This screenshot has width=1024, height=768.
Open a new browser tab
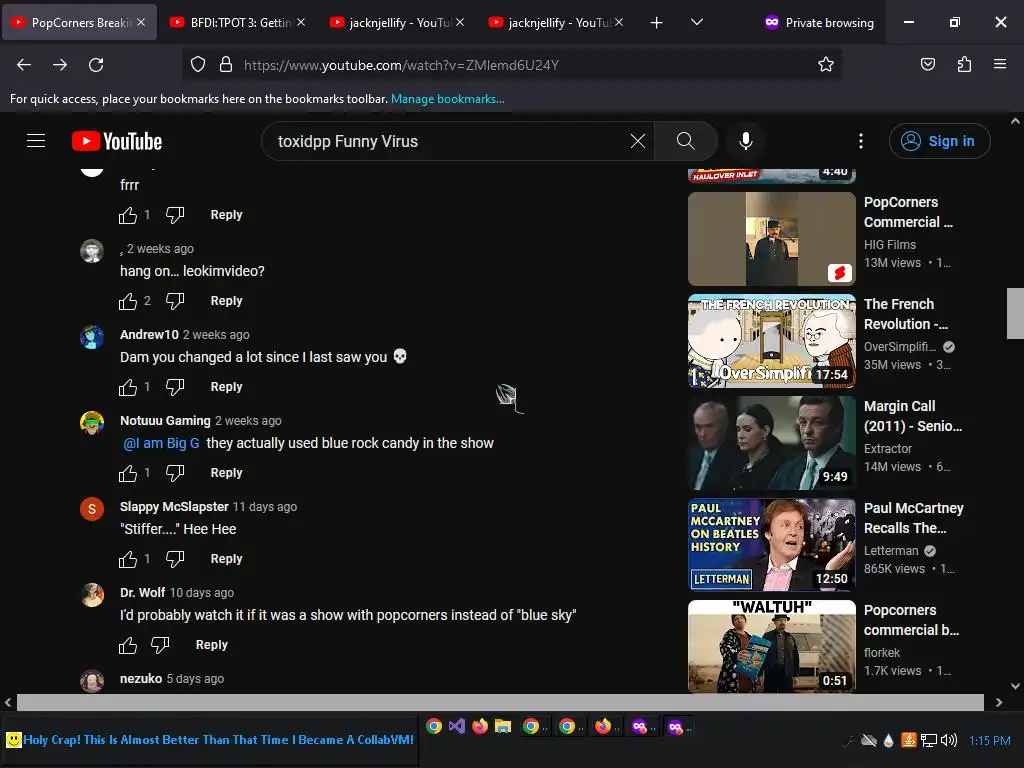[x=656, y=22]
